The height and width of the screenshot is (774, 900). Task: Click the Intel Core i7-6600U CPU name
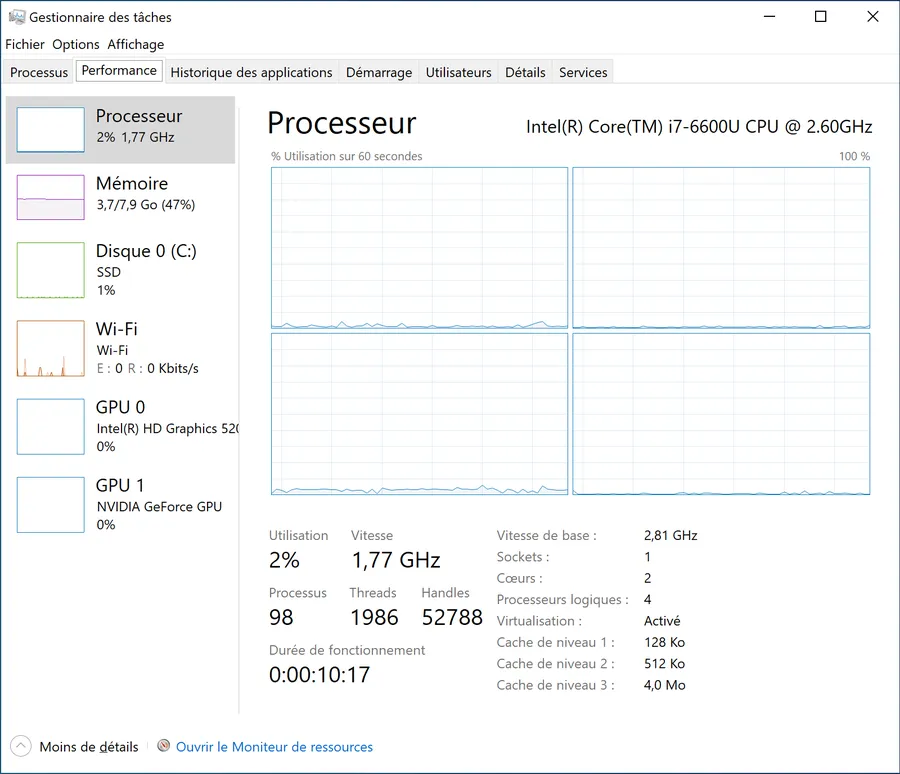pyautogui.click(x=699, y=126)
